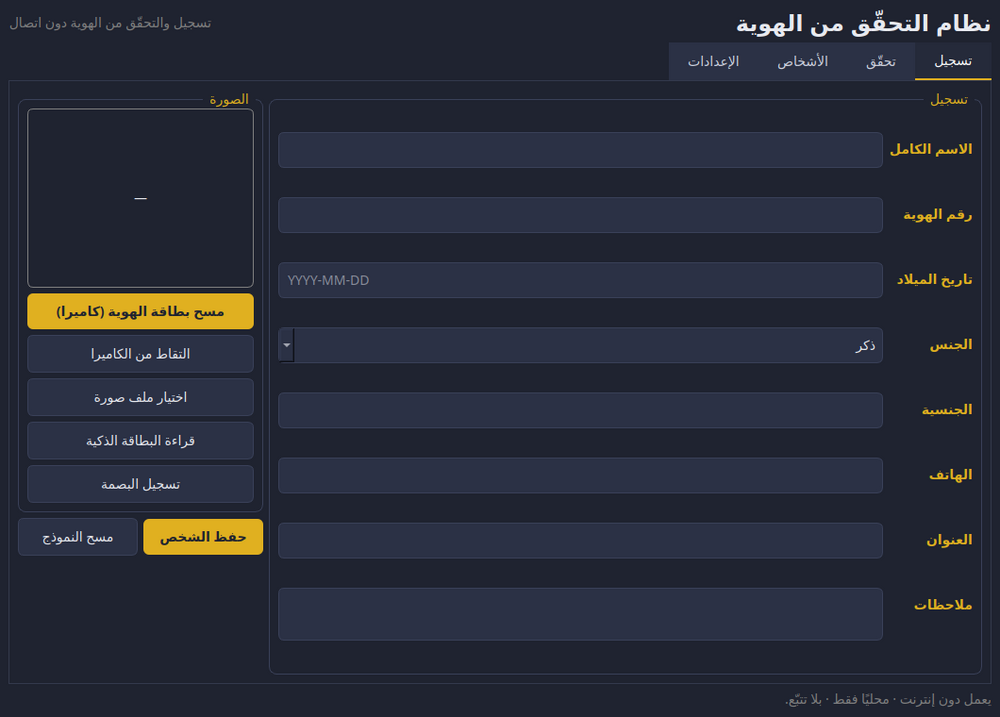Viewport: 1000px width, 717px height.
Task: Click the الجنسية label
Action: tap(947, 410)
